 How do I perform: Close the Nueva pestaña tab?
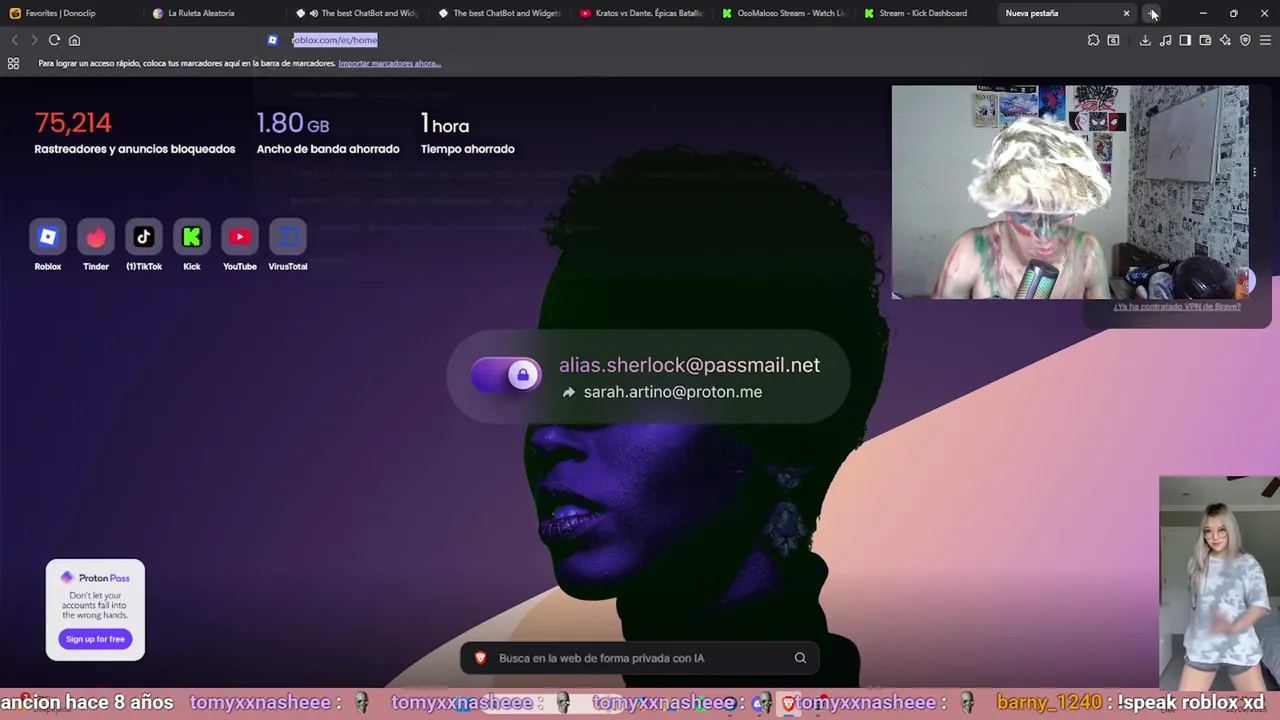click(x=1126, y=13)
